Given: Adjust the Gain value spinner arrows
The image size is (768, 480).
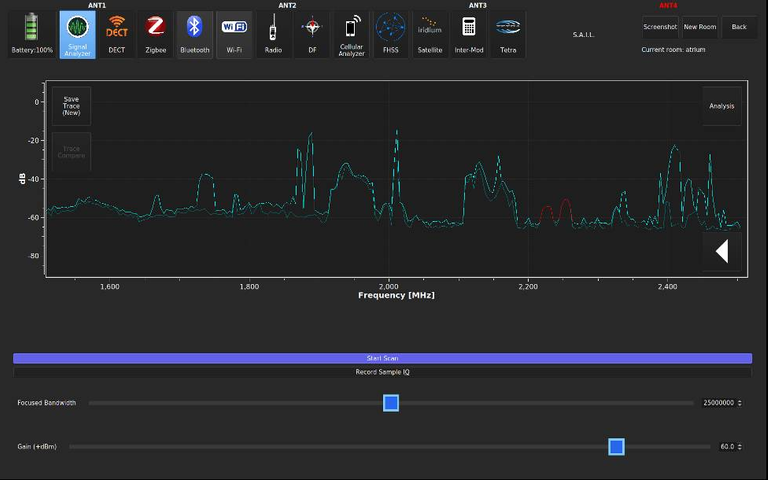Looking at the screenshot, I should pos(740,447).
